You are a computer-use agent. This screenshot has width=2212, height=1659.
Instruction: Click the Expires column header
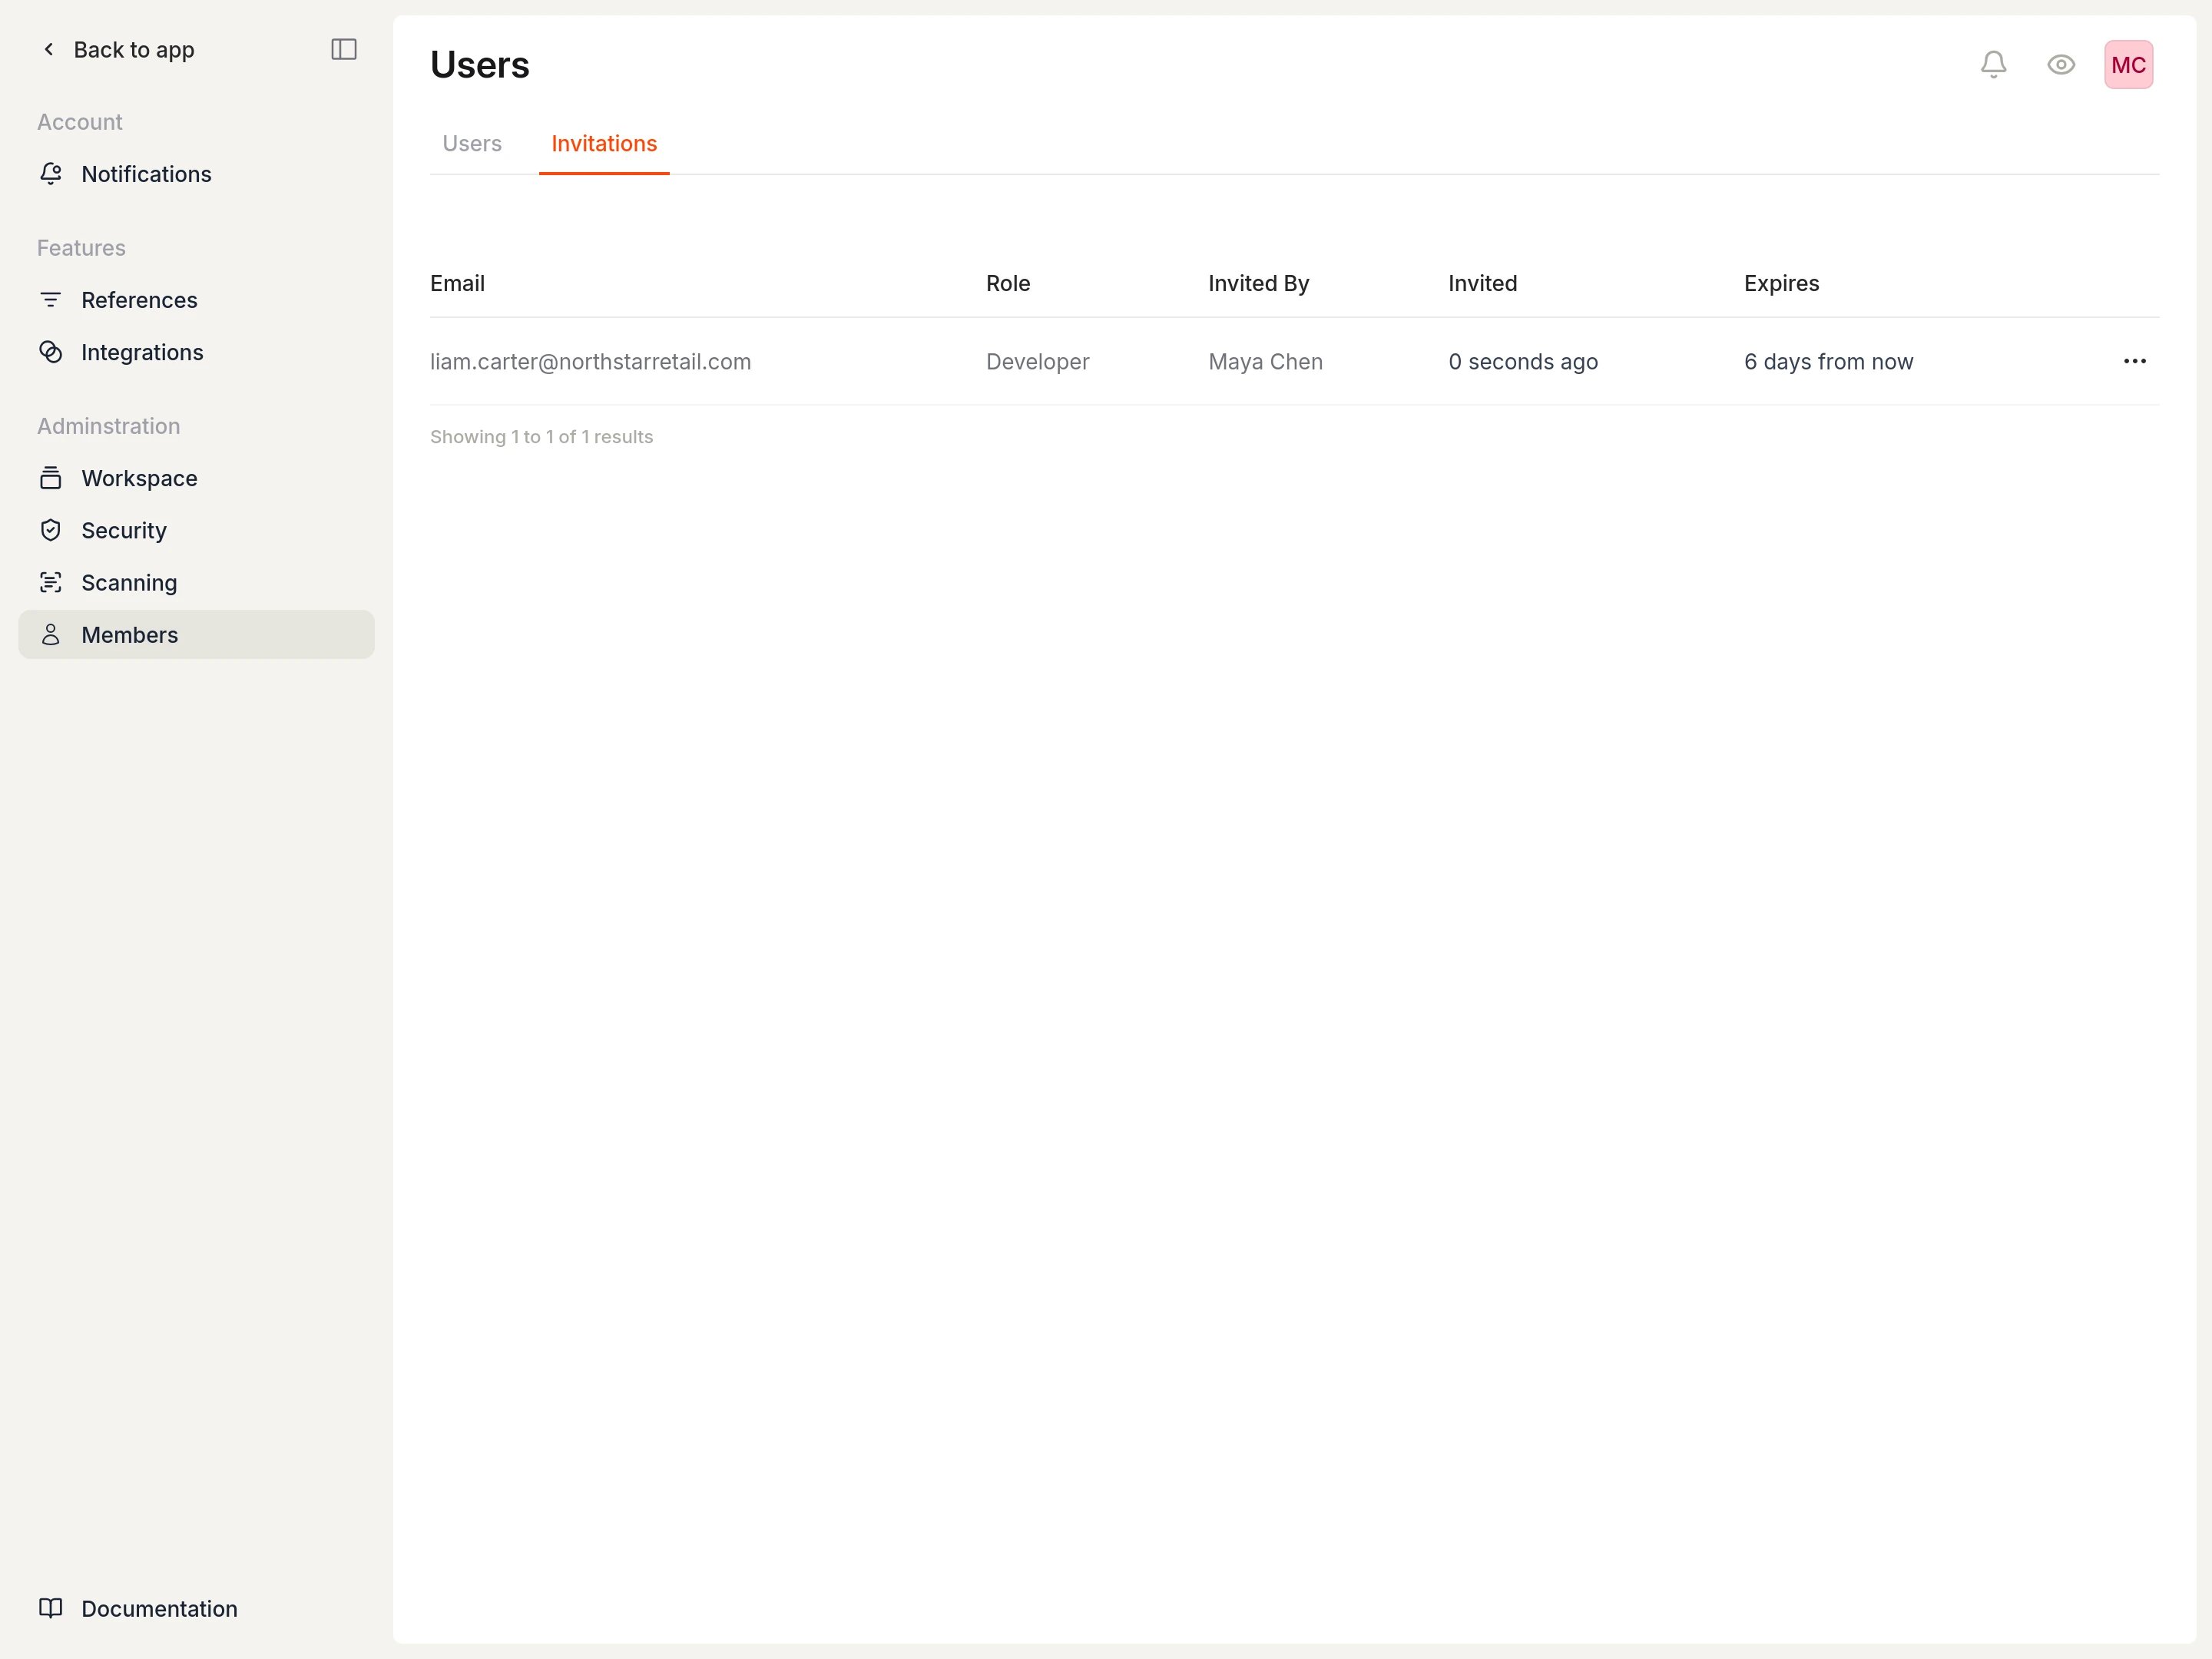point(1781,283)
